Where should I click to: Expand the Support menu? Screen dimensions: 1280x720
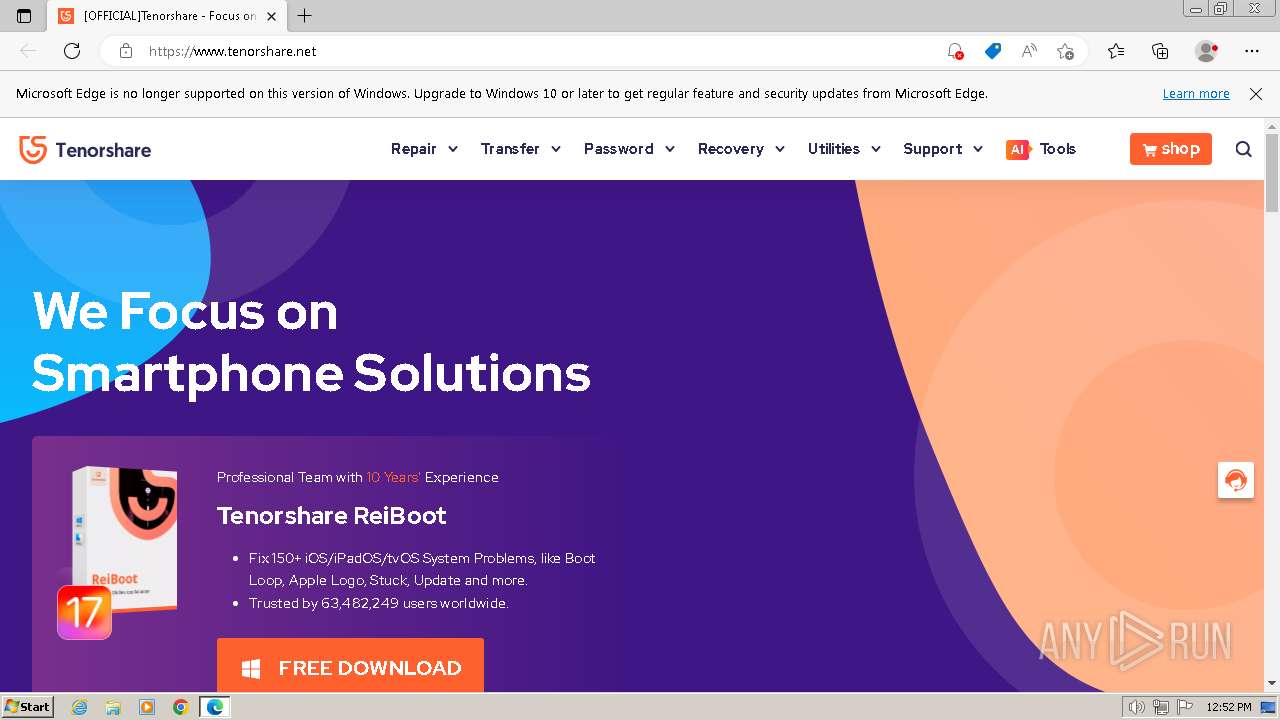pos(943,149)
